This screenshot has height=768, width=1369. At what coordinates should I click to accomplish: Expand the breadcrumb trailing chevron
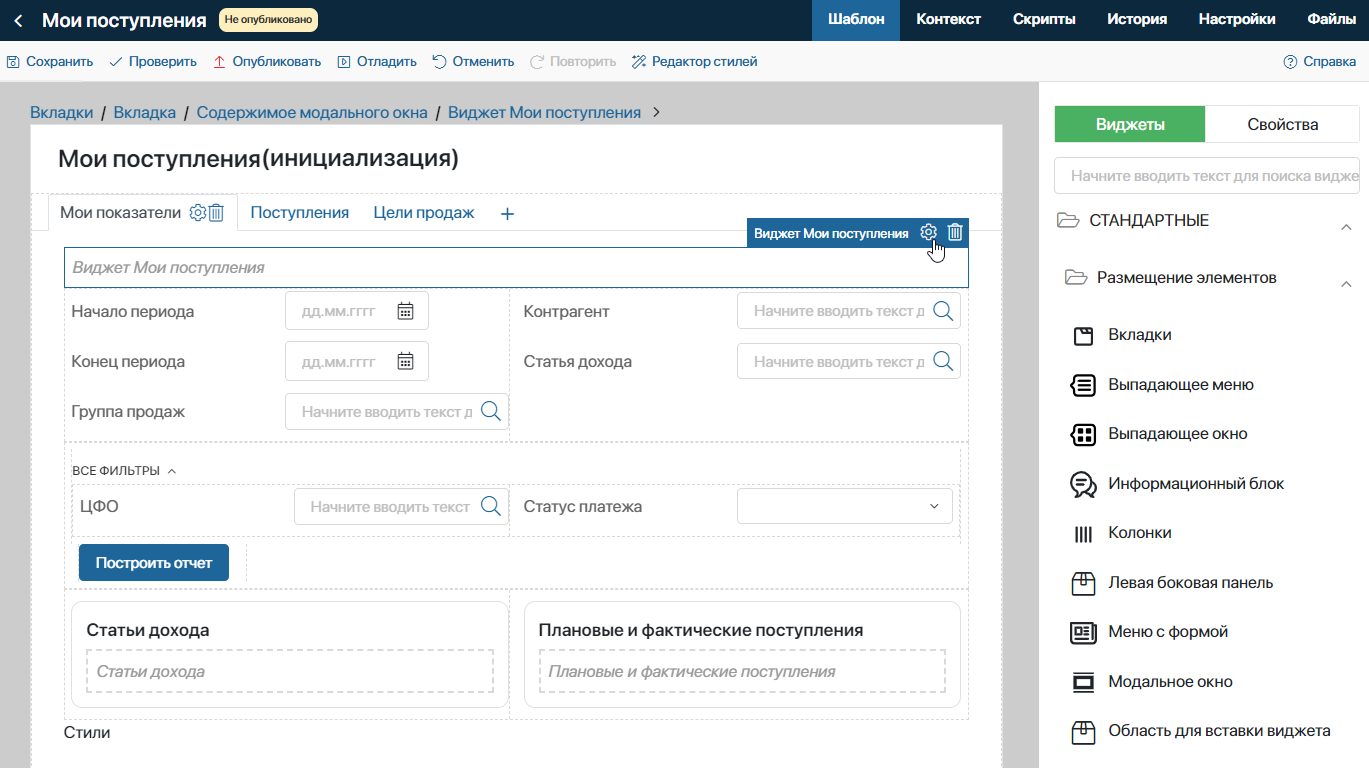[x=656, y=112]
